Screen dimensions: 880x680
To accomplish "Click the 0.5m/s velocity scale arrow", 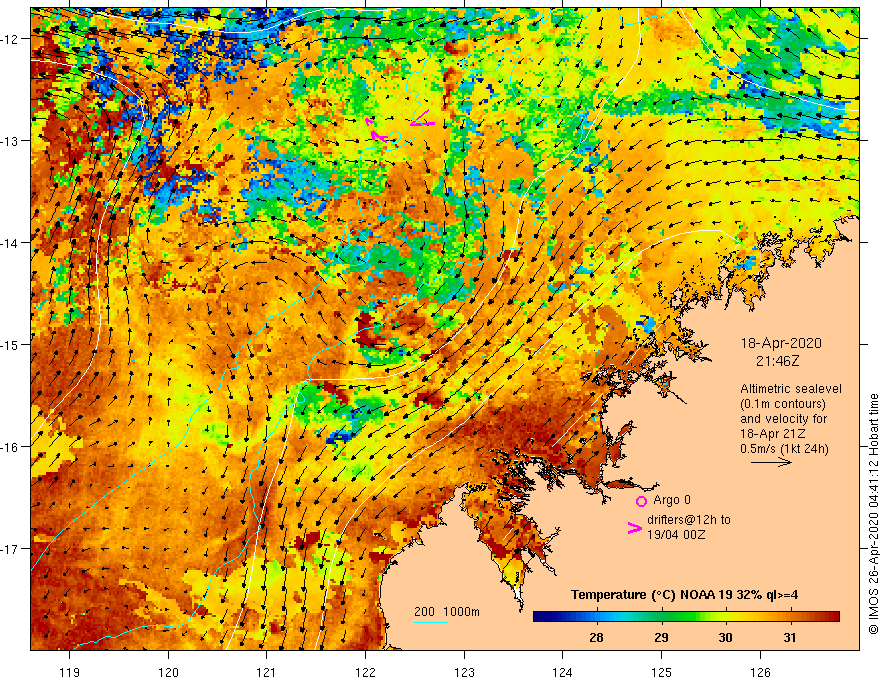I will [771, 462].
